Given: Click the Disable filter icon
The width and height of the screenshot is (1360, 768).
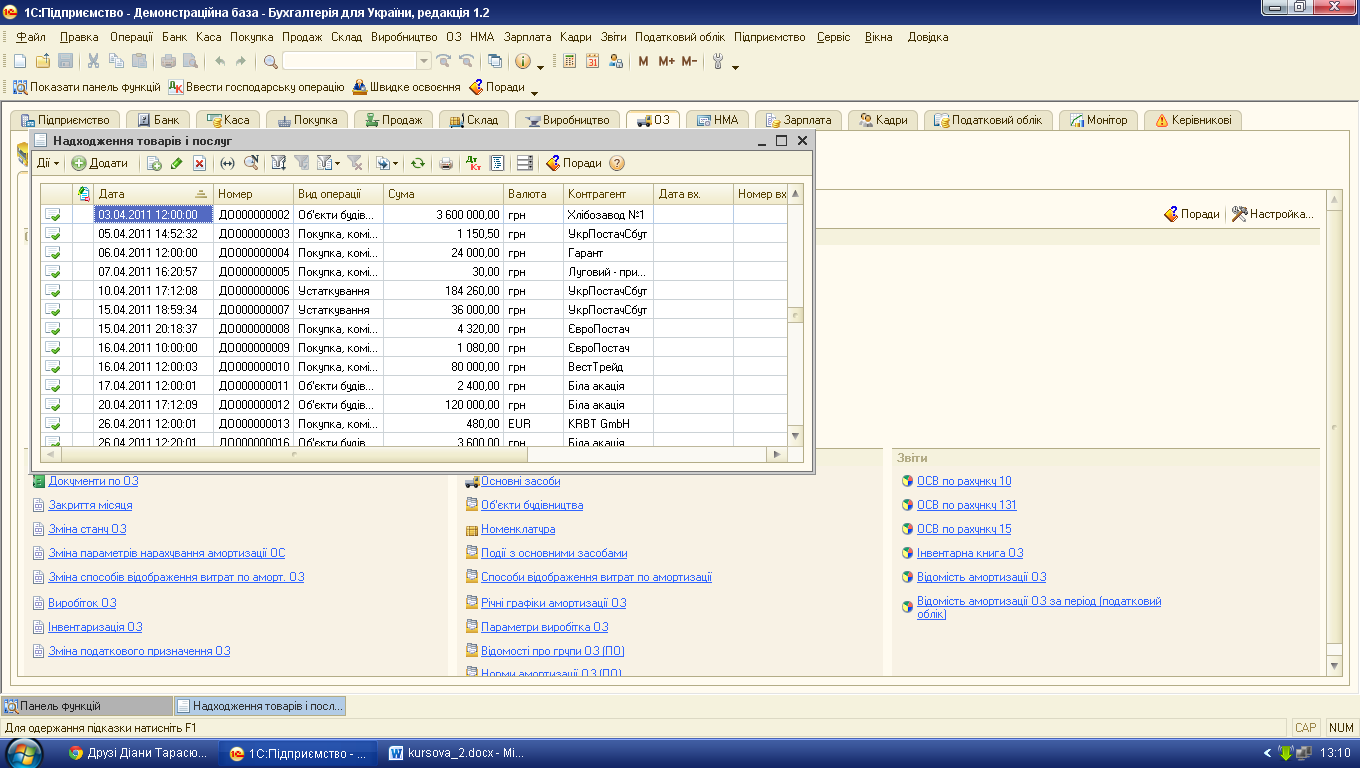Looking at the screenshot, I should tap(354, 163).
